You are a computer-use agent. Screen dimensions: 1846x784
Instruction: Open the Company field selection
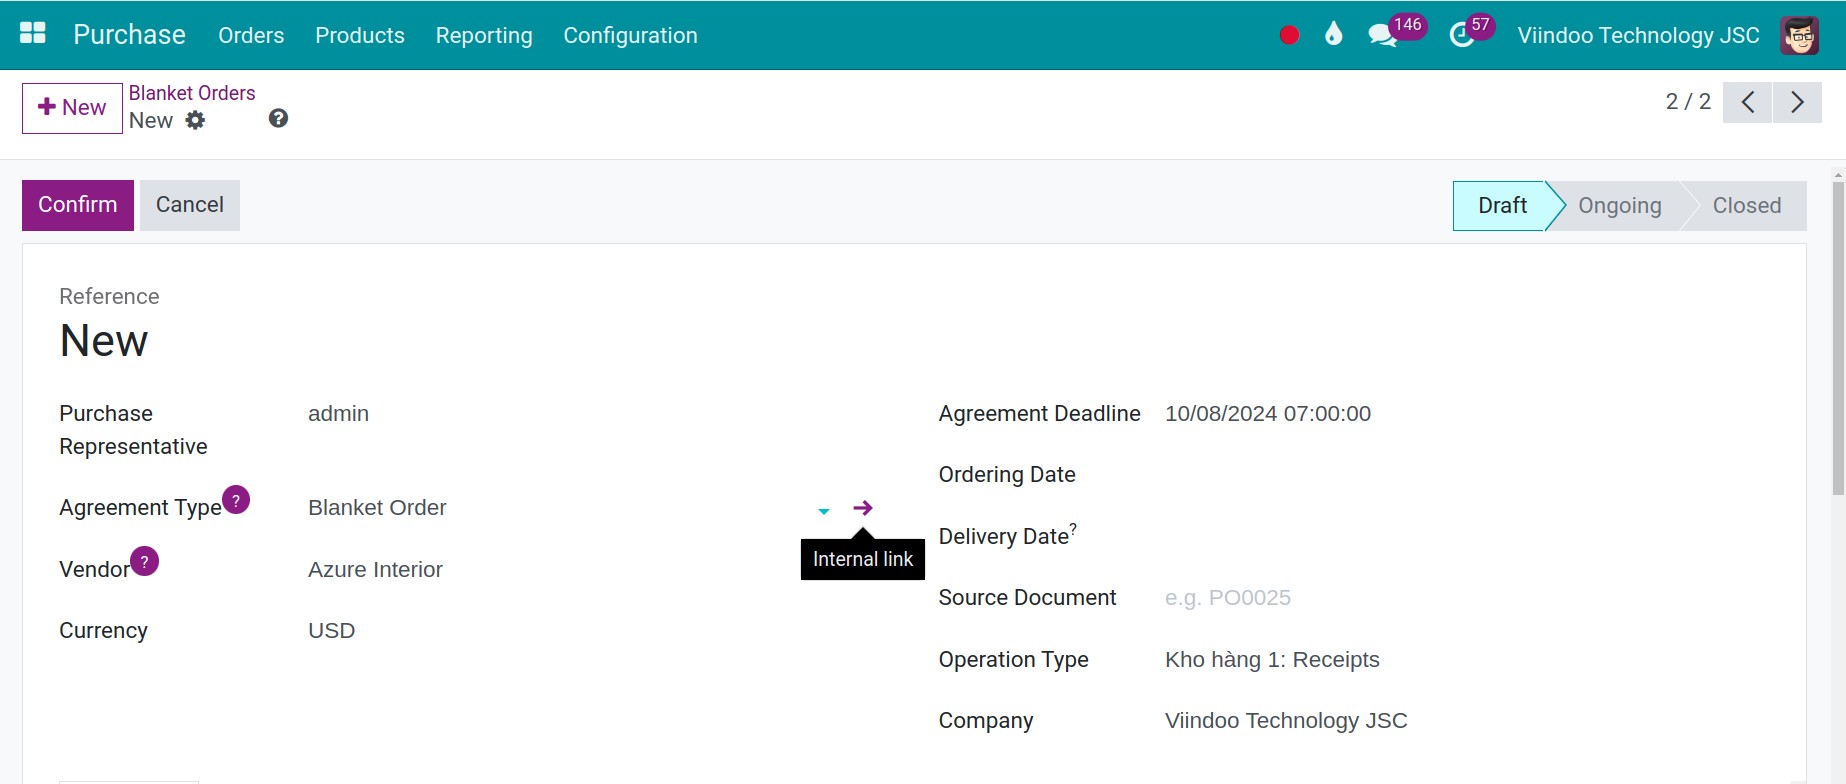[x=1467, y=720]
